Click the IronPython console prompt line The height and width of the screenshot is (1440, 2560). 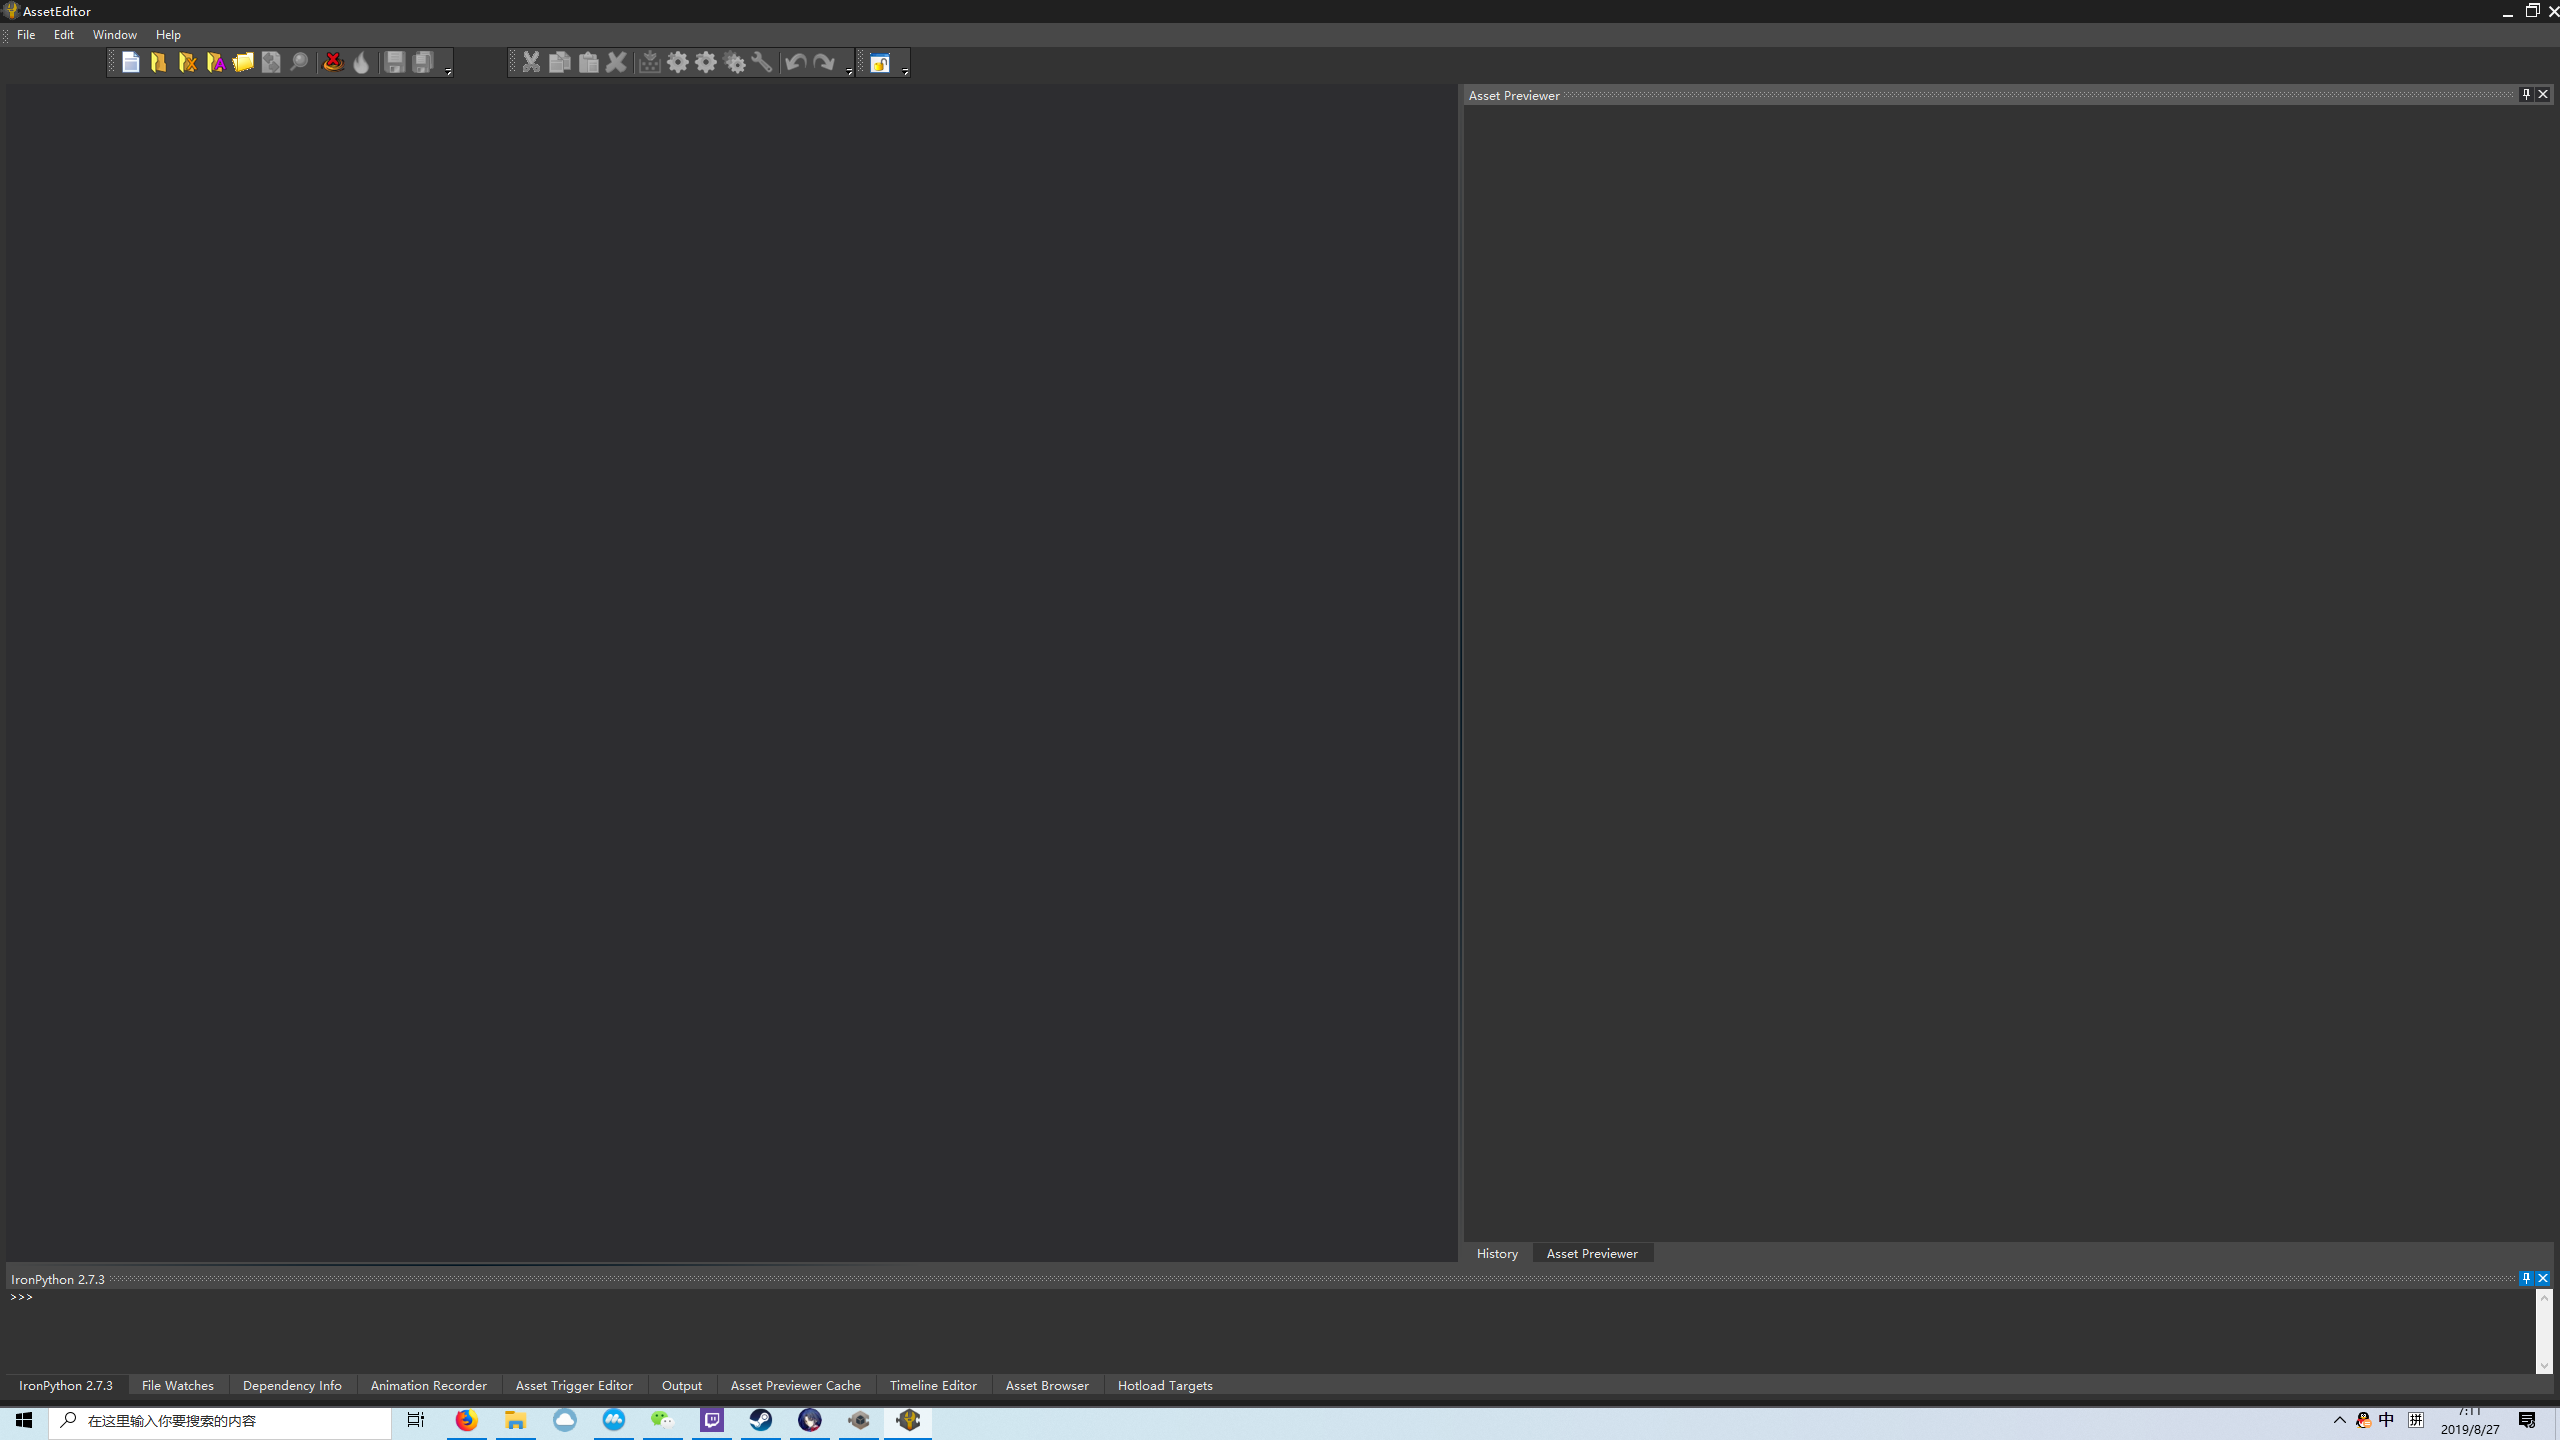tap(1270, 1297)
